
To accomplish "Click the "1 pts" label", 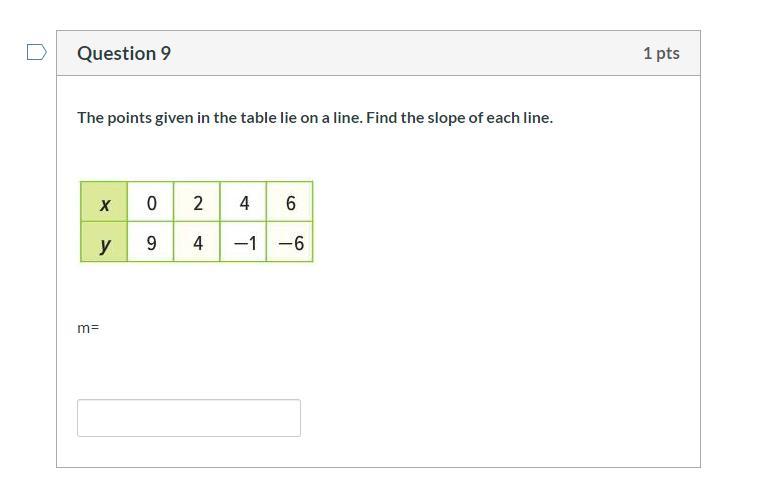I will [x=661, y=54].
